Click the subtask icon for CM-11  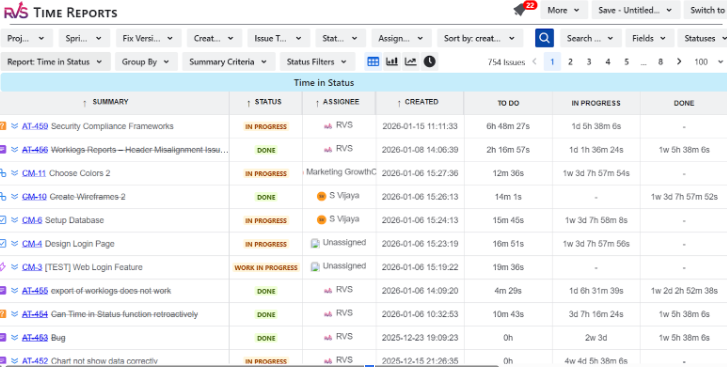(x=3, y=173)
